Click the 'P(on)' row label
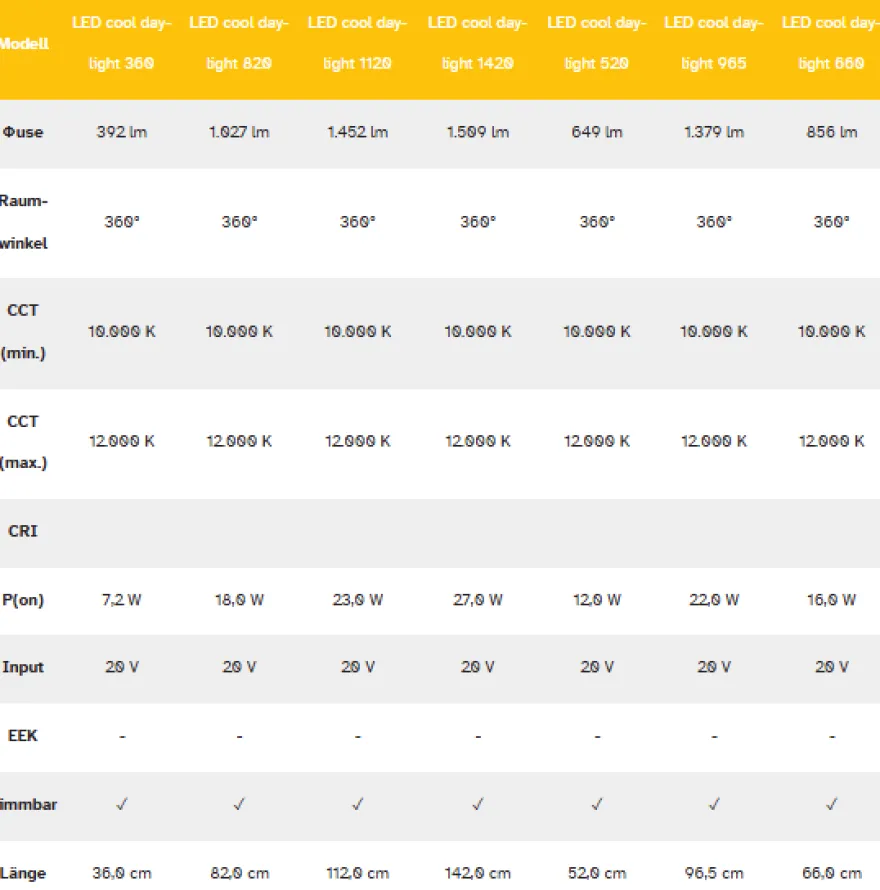This screenshot has height=890, width=880. 23,600
